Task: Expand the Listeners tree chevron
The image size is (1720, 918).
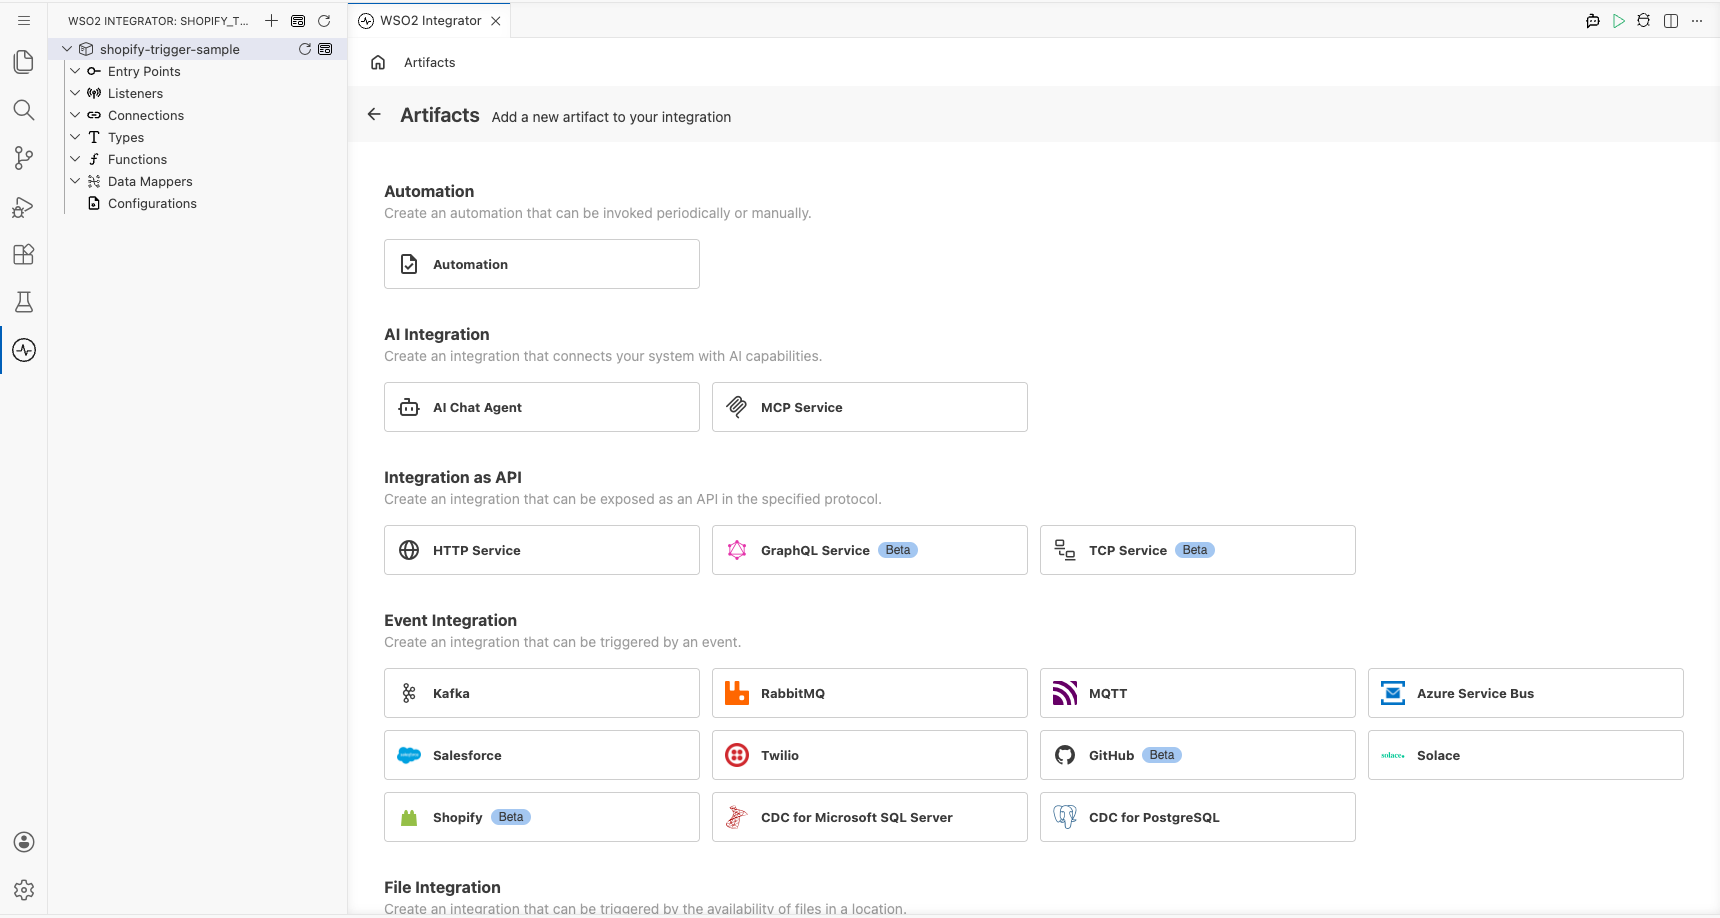Action: coord(75,93)
